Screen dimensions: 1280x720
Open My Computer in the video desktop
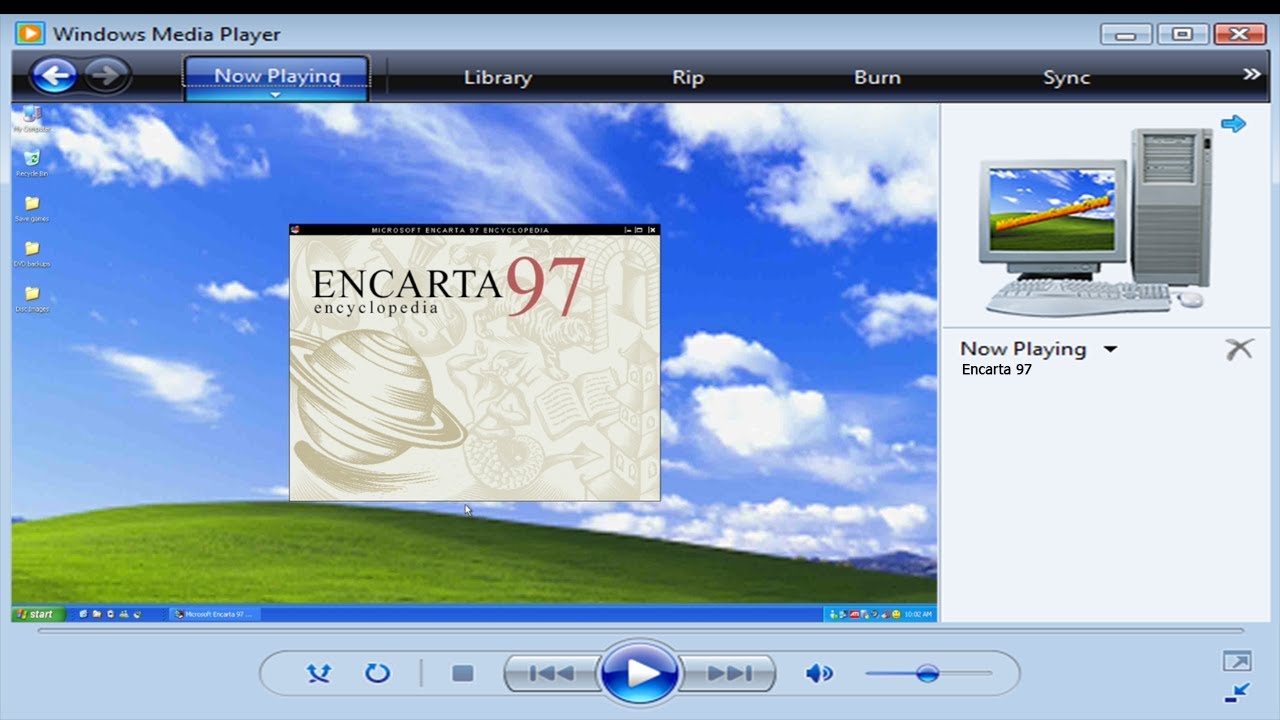coord(32,118)
